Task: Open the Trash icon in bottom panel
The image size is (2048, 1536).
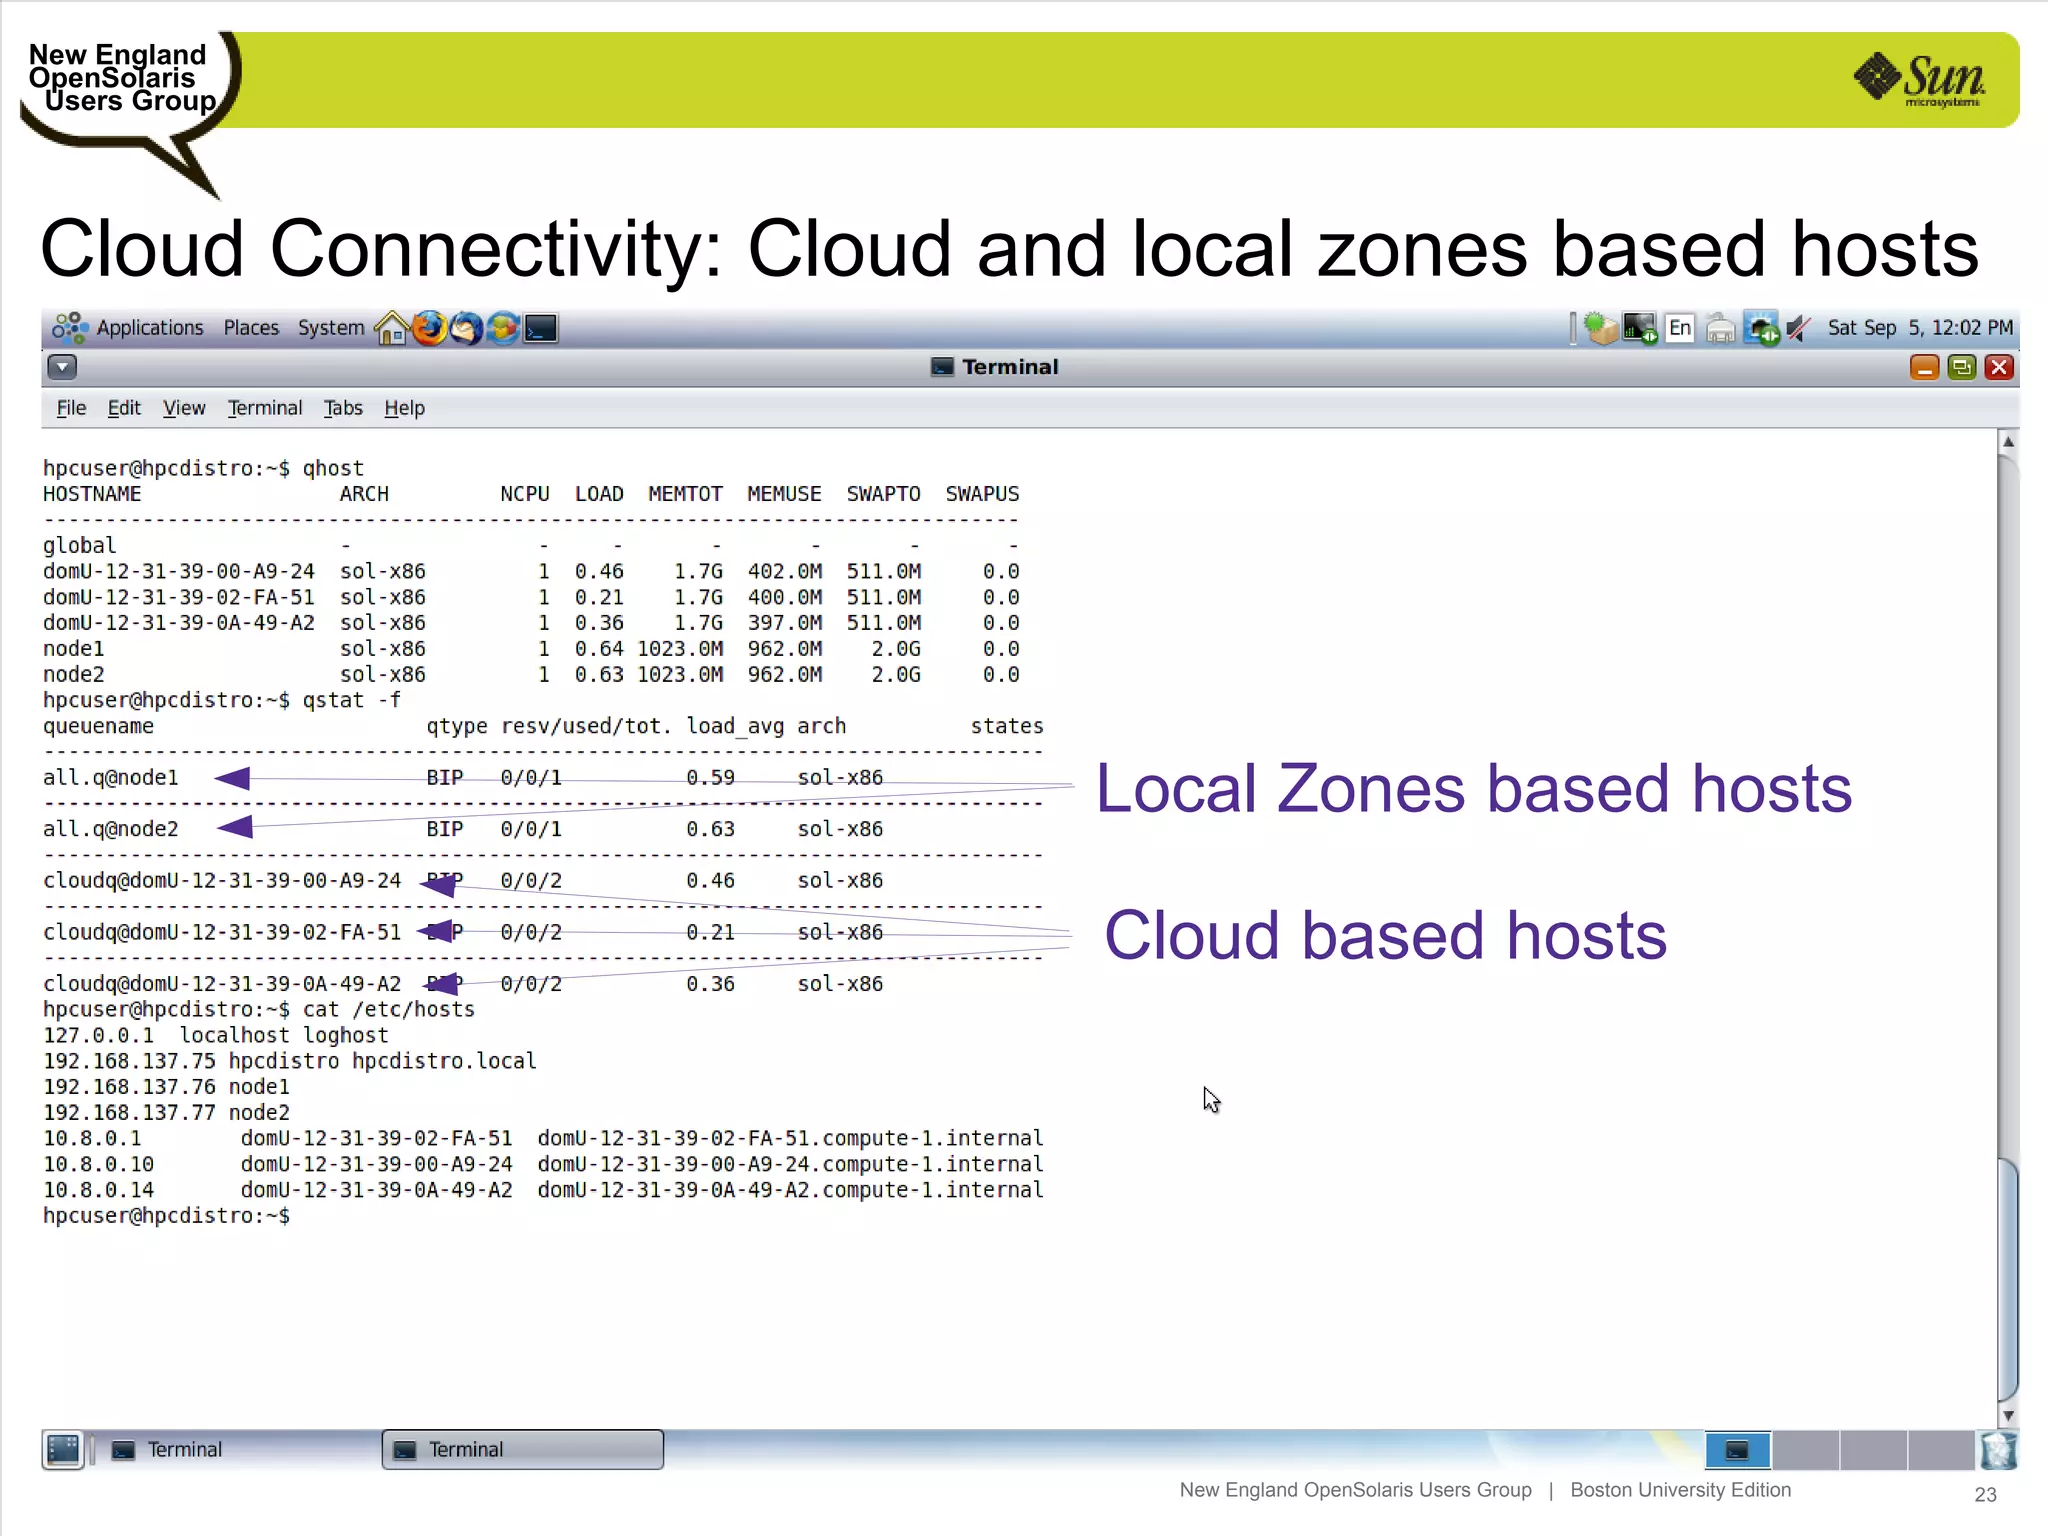Action: tap(1998, 1450)
